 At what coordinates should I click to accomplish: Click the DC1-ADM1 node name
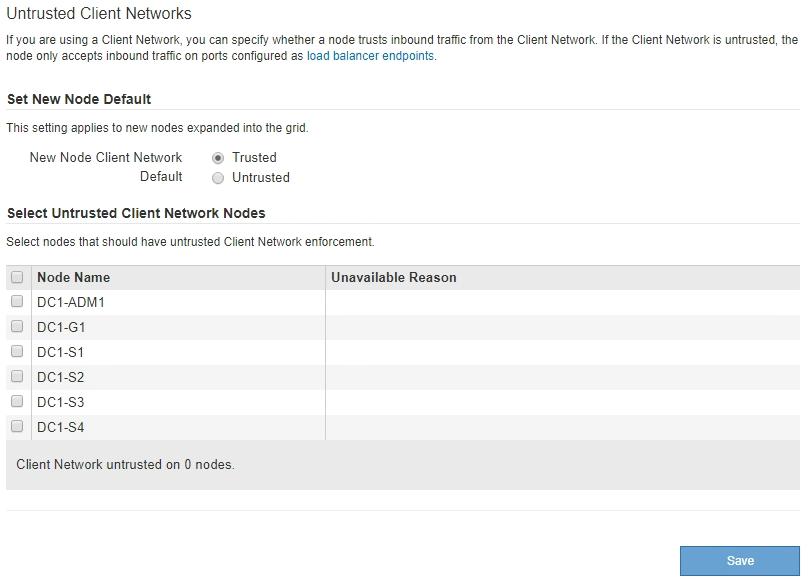click(71, 302)
